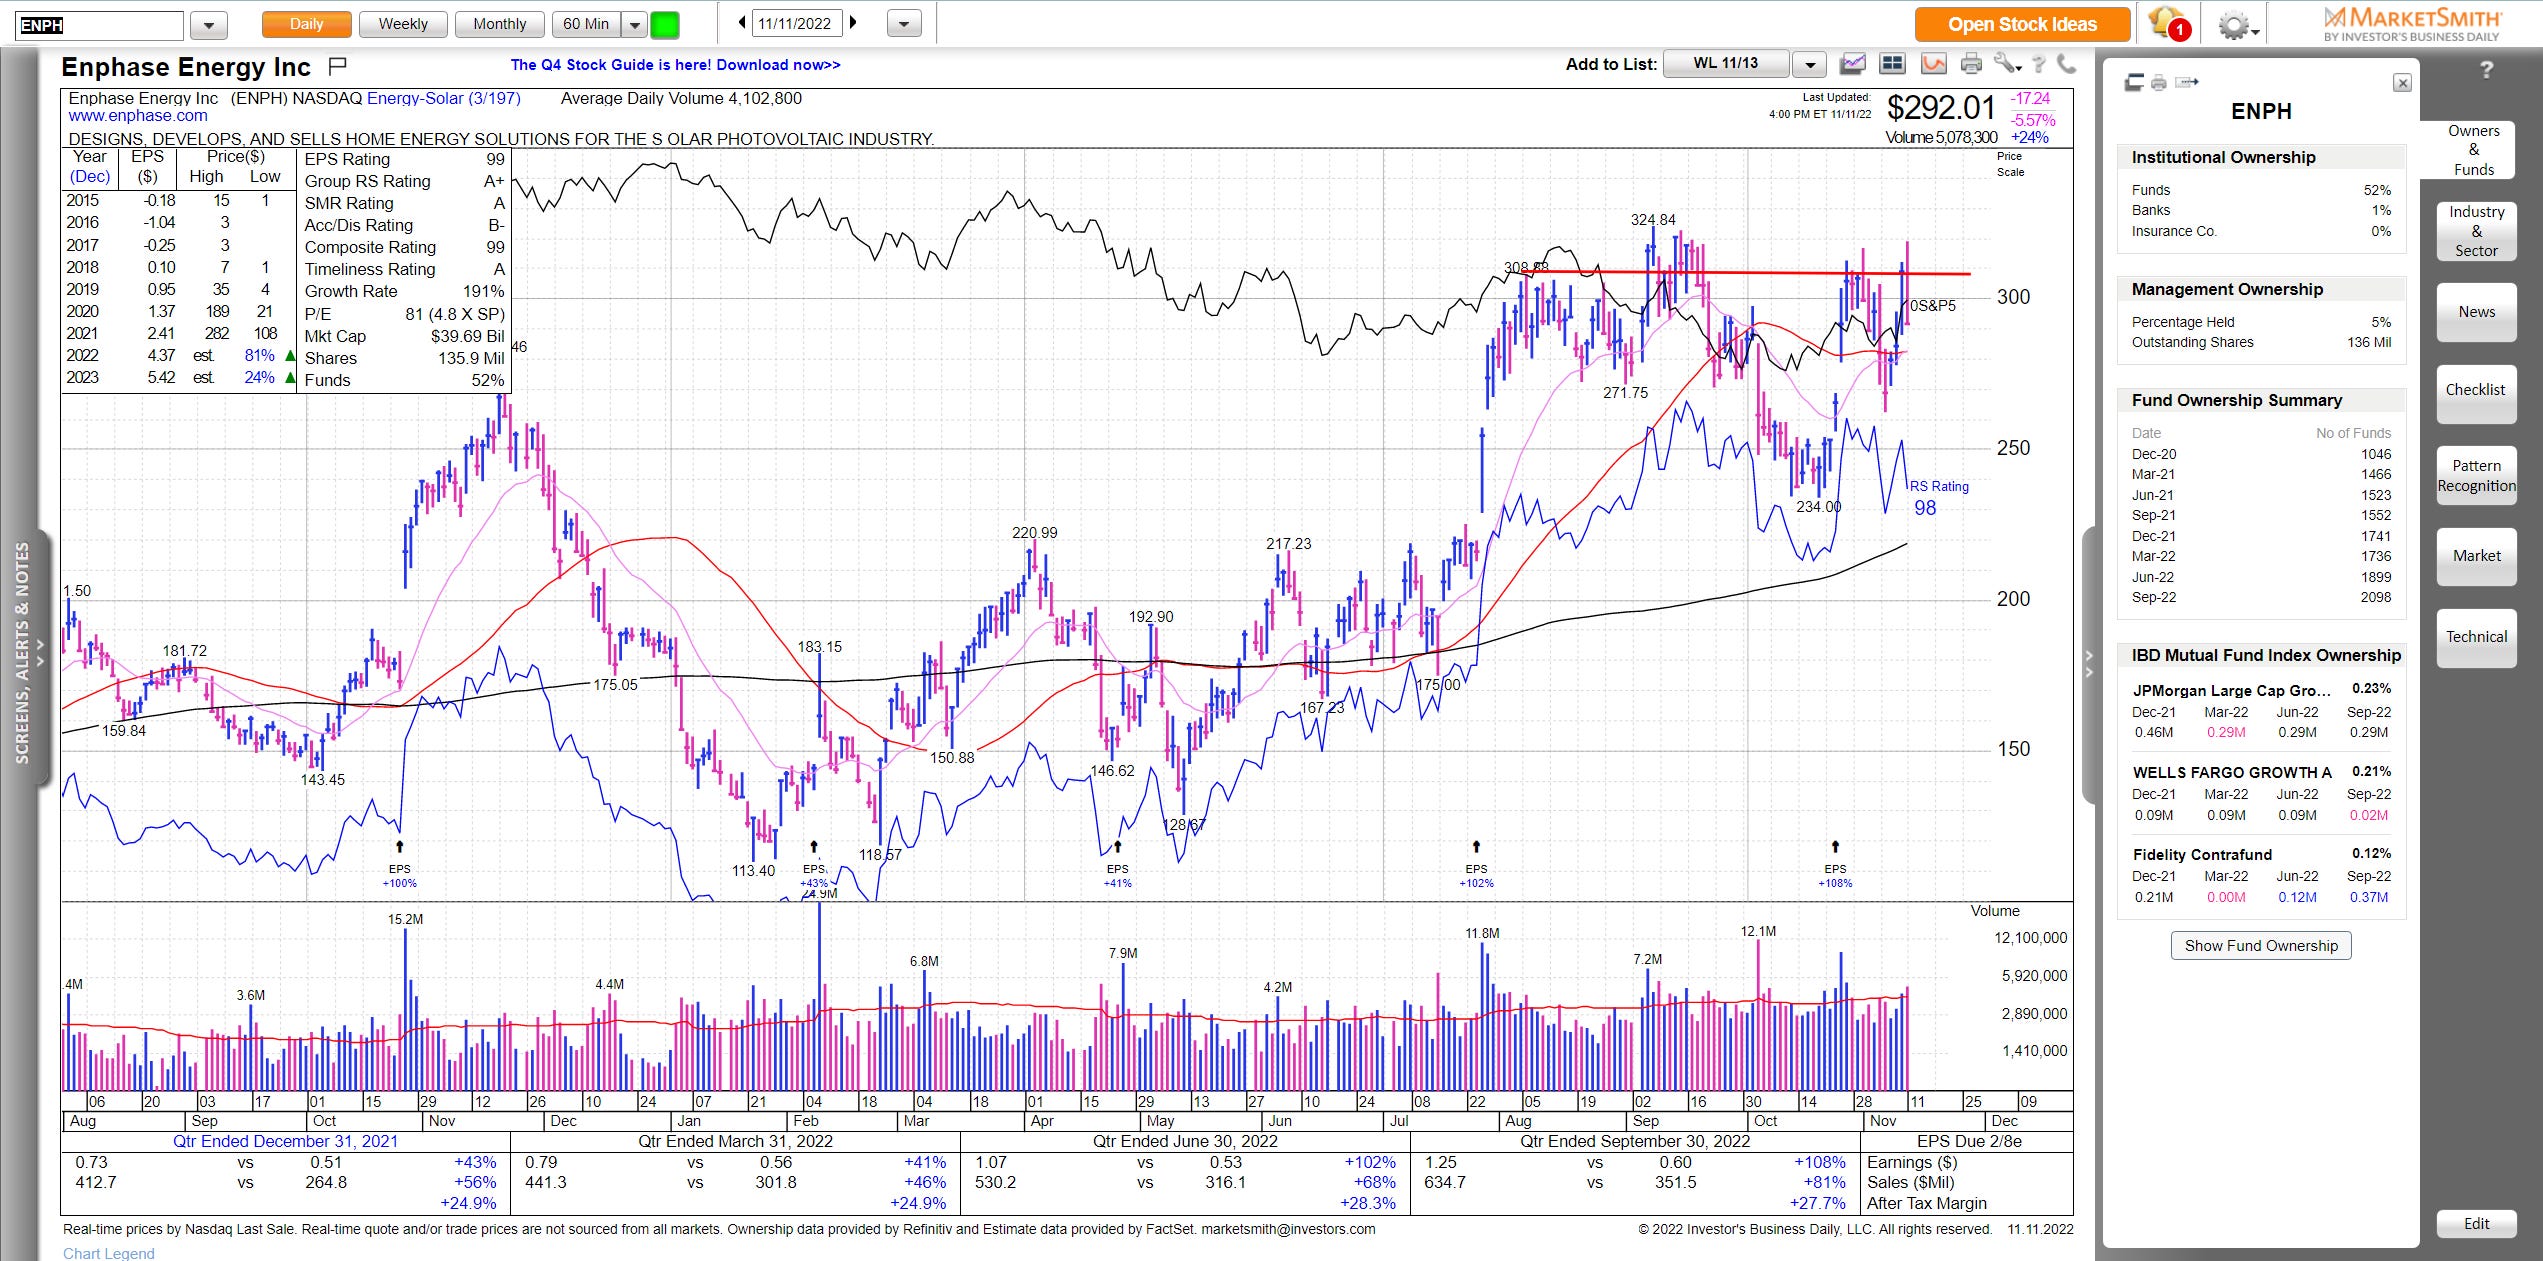Screen dimensions: 2543x1261
Task: Click the EPS +102% arrow marker on the chart
Action: coord(1476,847)
